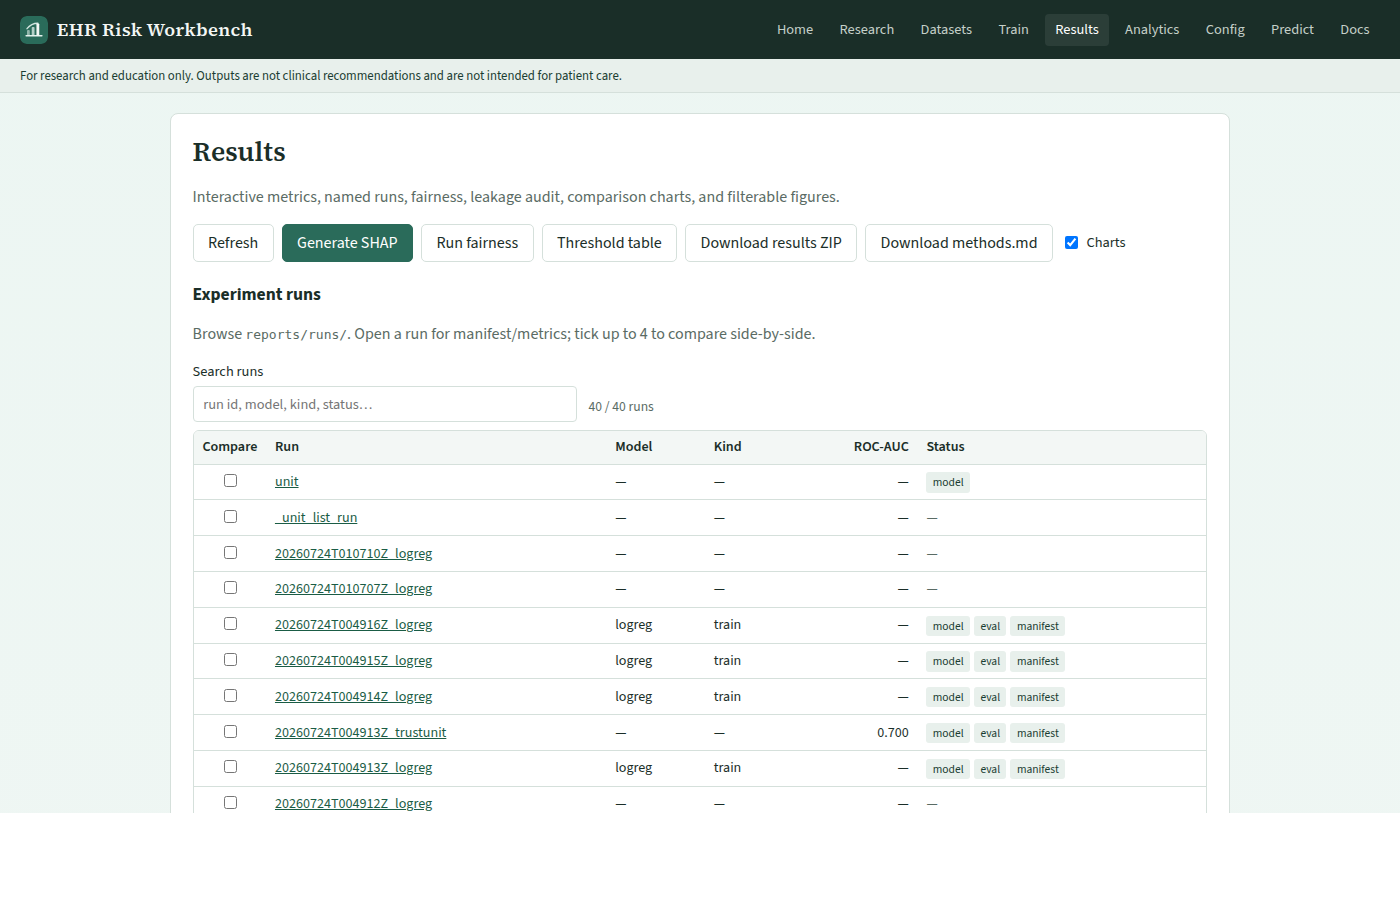Open run 20260724T004913Z_logreg
The width and height of the screenshot is (1400, 900).
(x=354, y=768)
